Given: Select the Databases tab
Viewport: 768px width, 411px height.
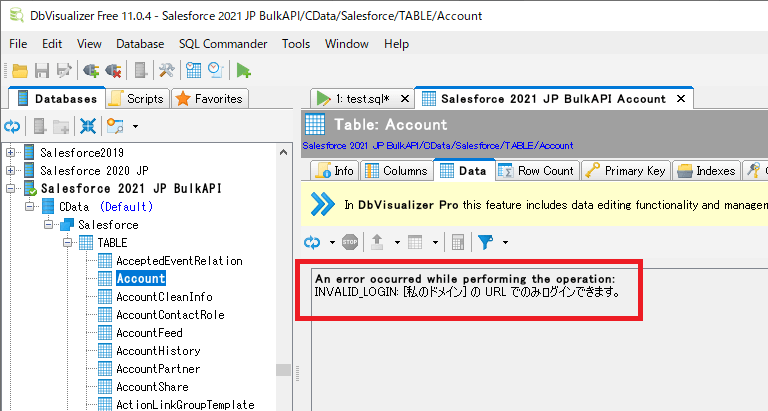Looking at the screenshot, I should pos(57,98).
